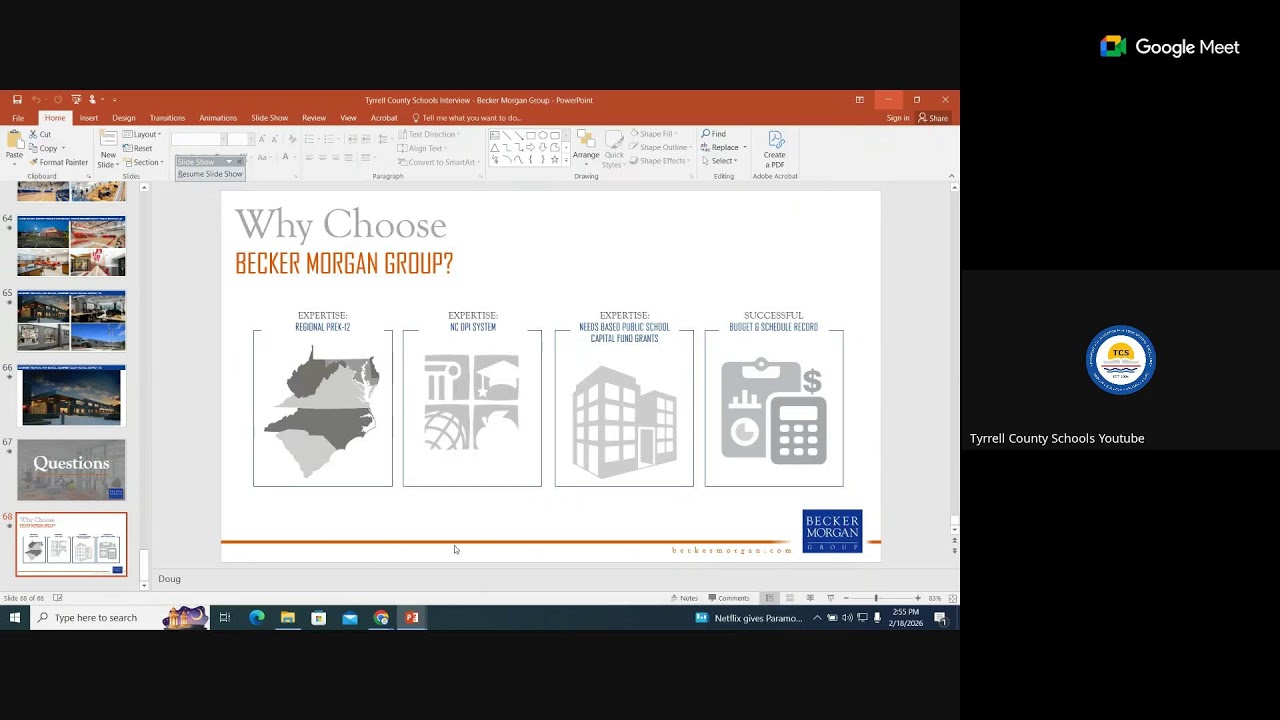This screenshot has height=720, width=1280.
Task: Pick the oval shape from gallery
Action: coord(543,135)
